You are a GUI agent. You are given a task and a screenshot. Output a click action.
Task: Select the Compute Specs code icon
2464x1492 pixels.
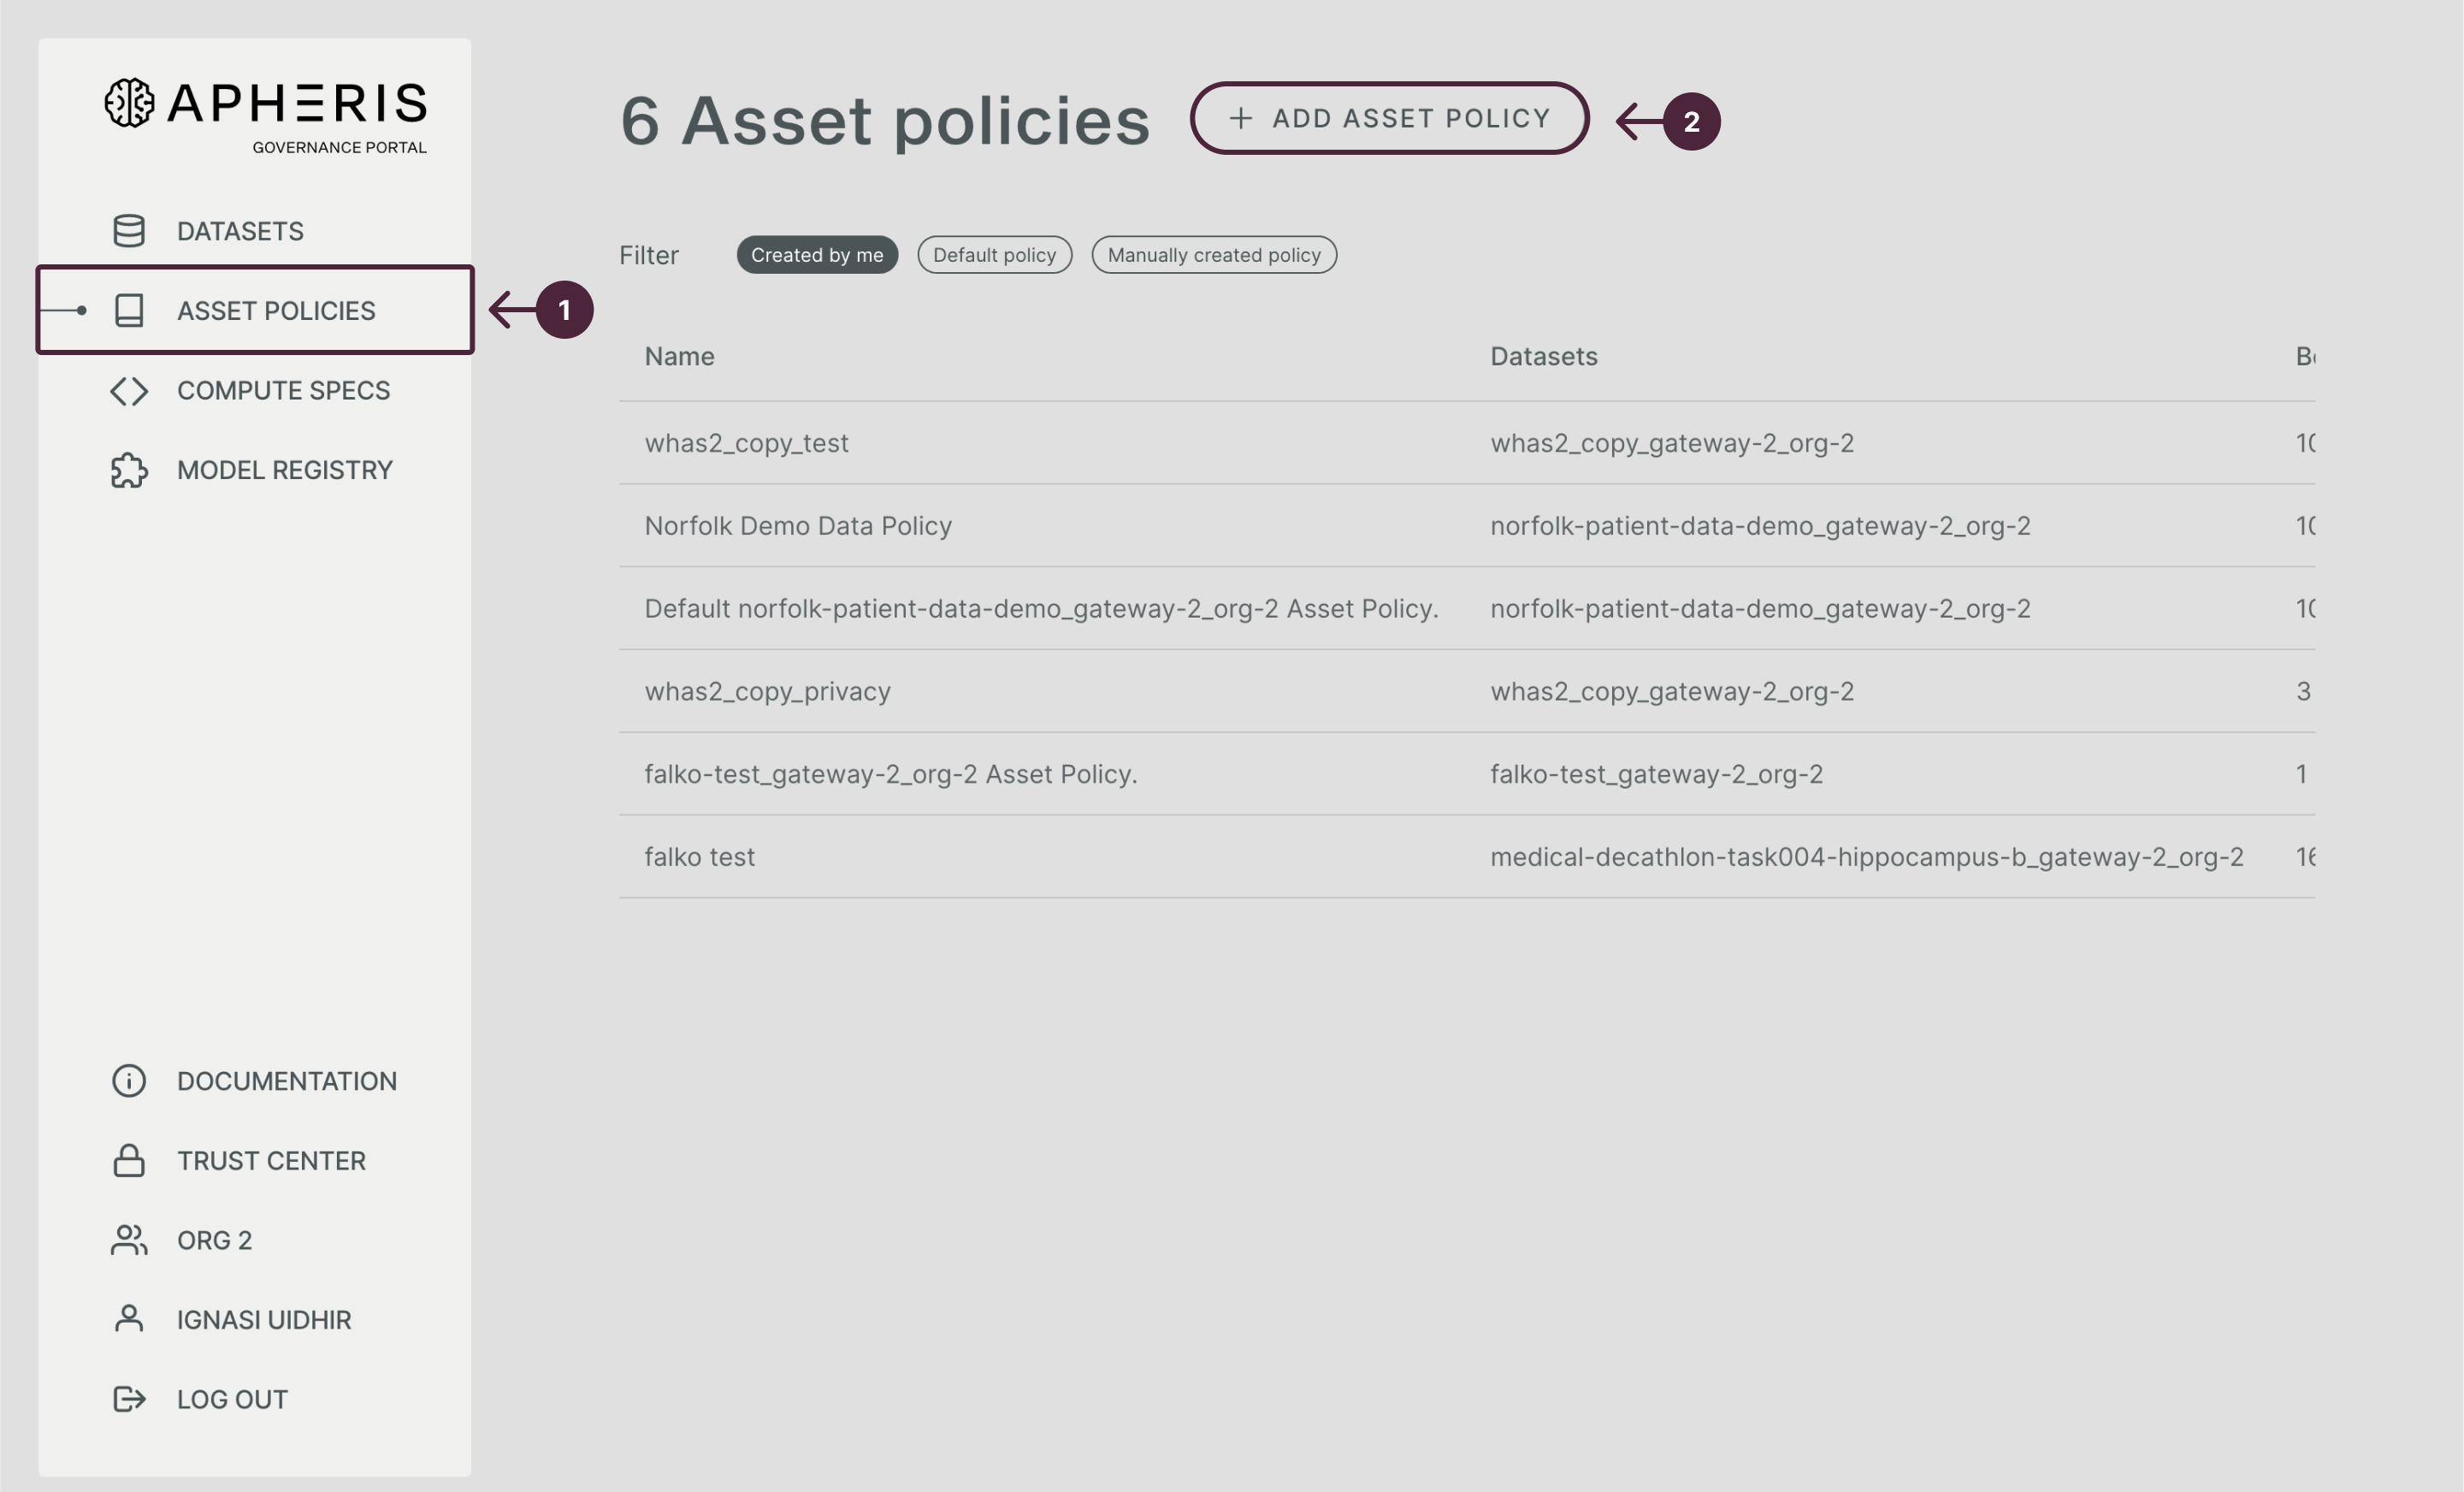pyautogui.click(x=129, y=391)
